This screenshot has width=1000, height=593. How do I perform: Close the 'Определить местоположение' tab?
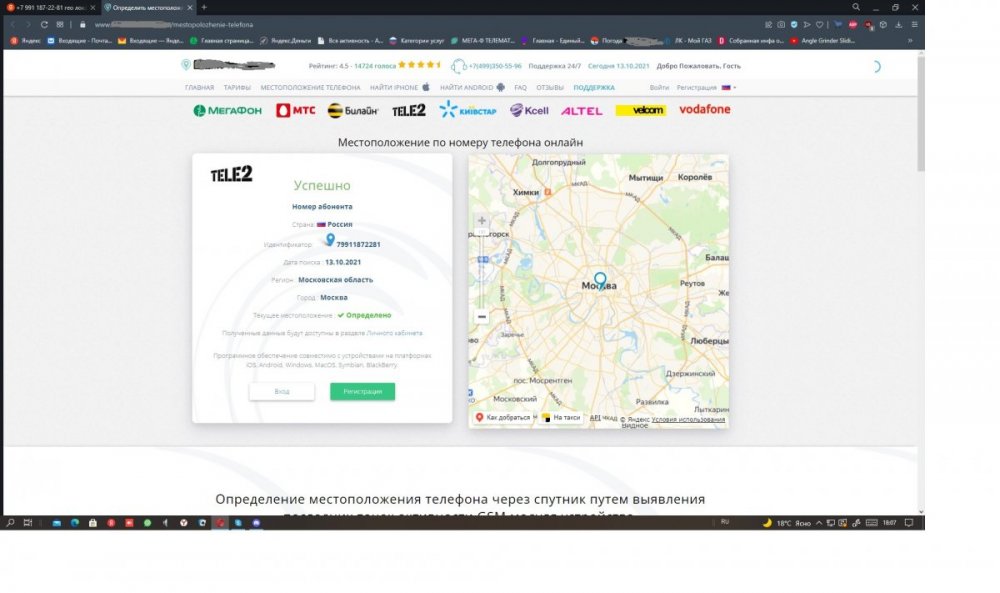[x=190, y=8]
